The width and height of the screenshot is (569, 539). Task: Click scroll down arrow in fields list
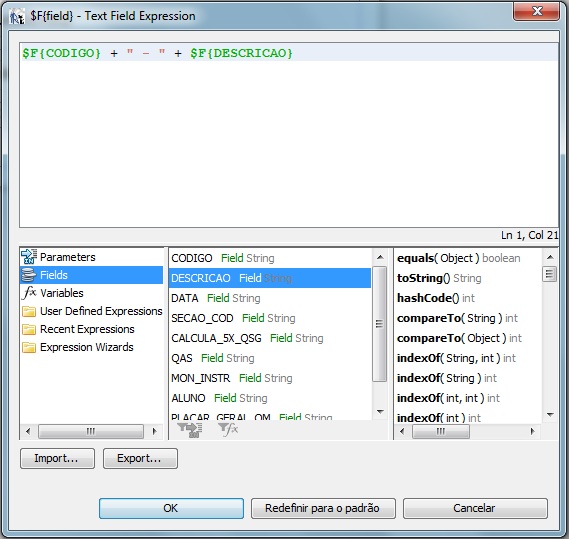coord(380,411)
